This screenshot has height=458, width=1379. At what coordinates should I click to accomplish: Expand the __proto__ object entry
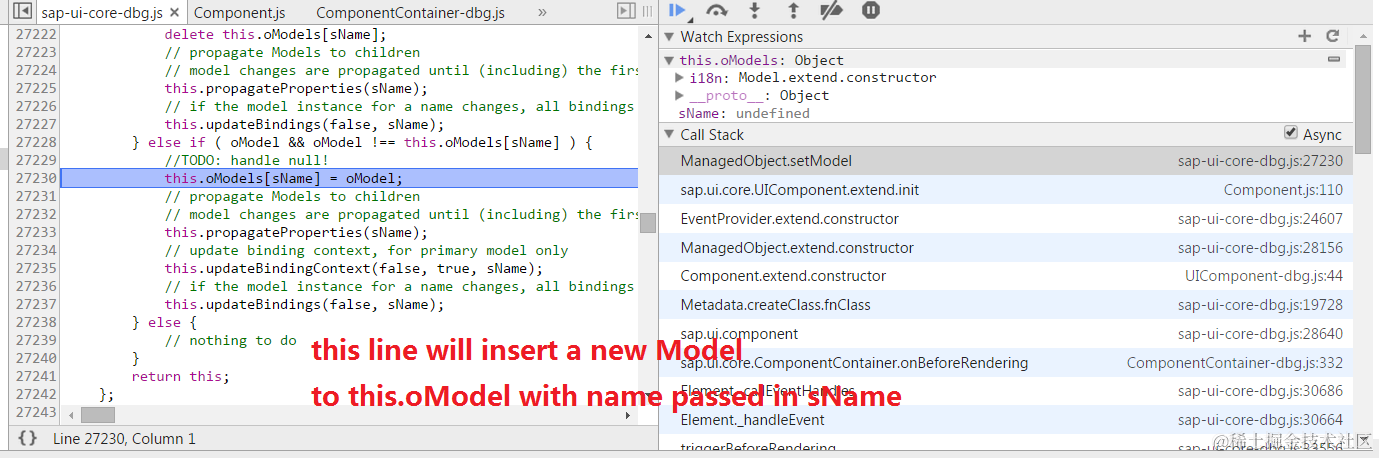tap(680, 96)
